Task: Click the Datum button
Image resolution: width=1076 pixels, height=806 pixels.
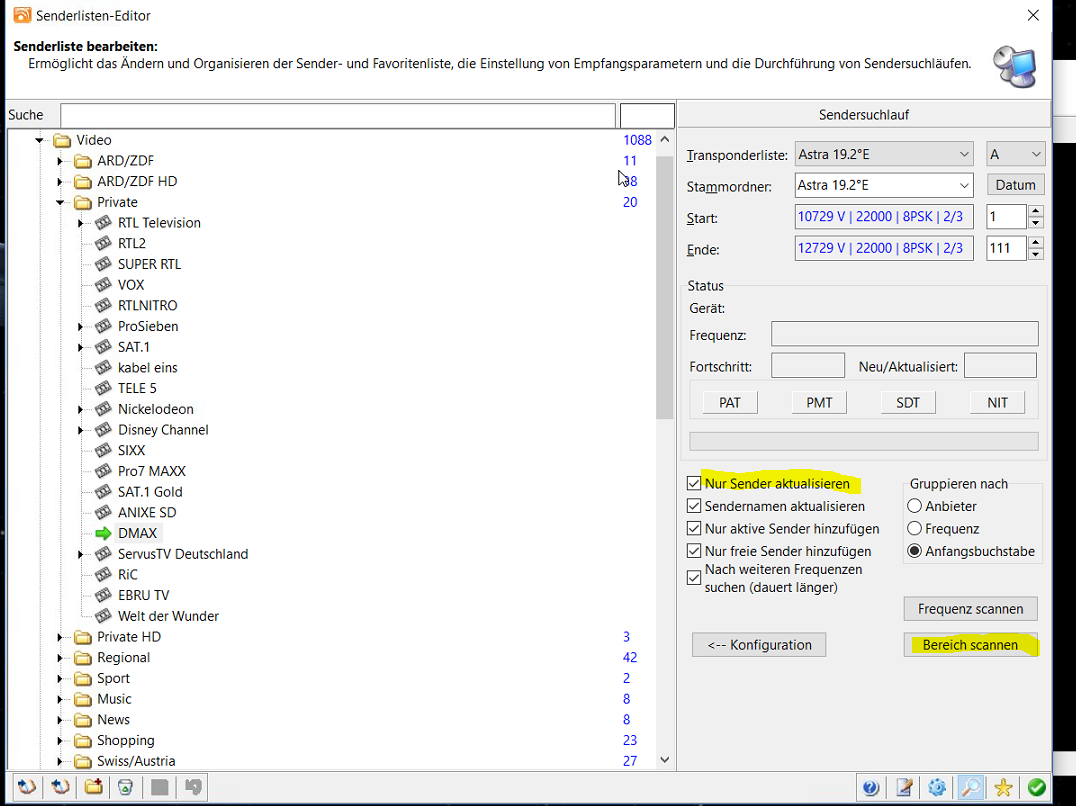Action: point(1016,185)
